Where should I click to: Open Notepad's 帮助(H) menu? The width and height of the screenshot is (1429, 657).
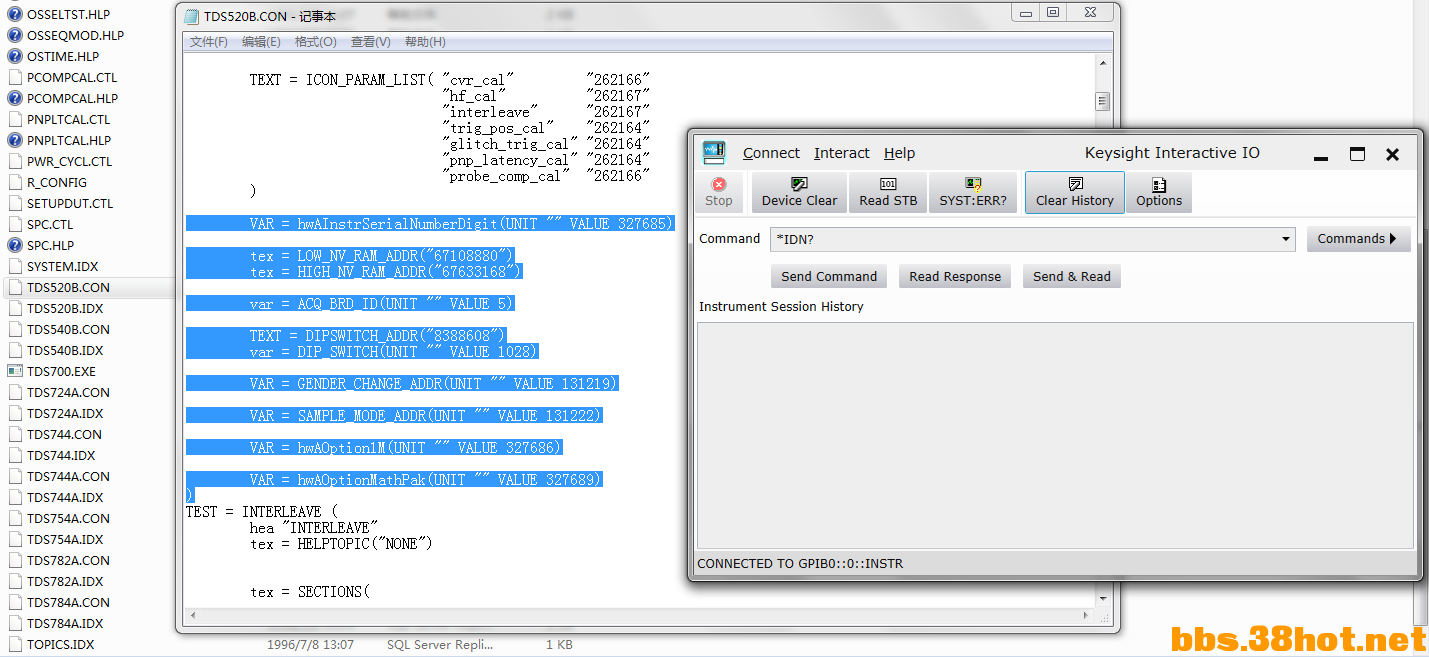coord(425,42)
